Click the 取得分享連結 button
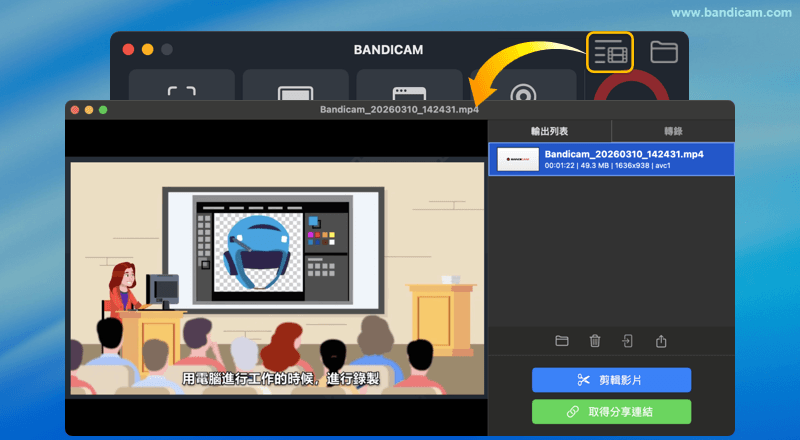800x440 pixels. click(x=611, y=412)
